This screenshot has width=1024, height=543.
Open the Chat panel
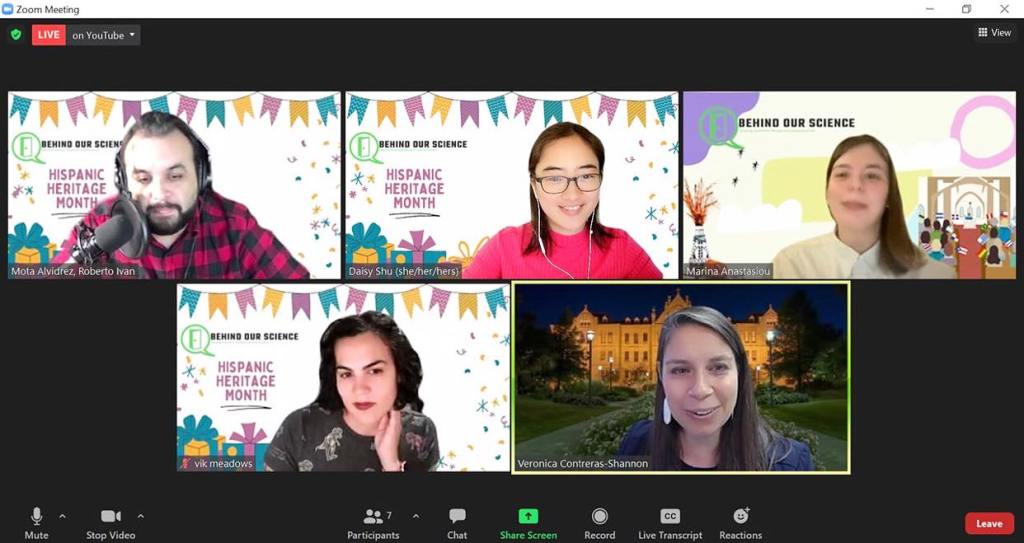point(457,523)
